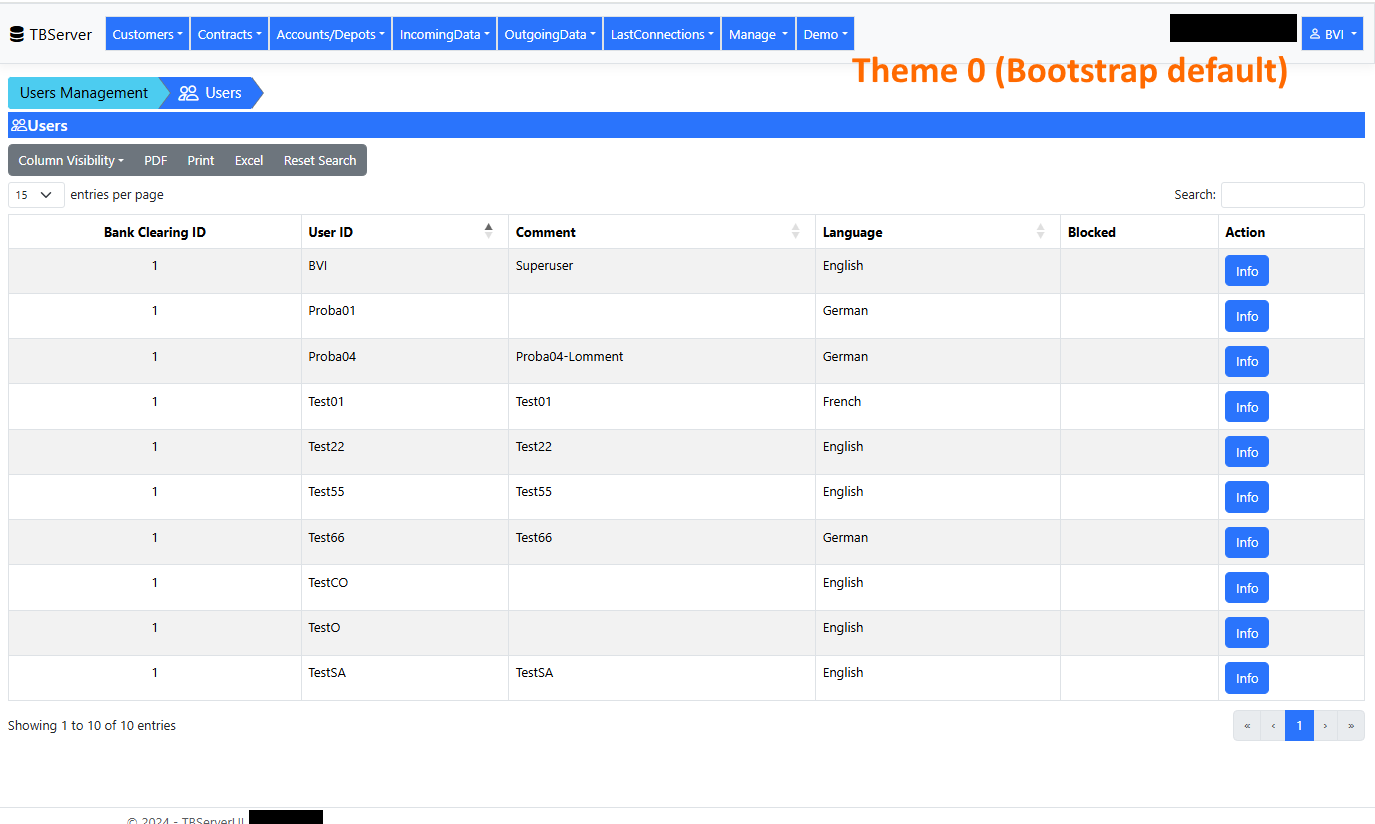
Task: Click the Users breadcrumb people icon
Action: [x=188, y=93]
